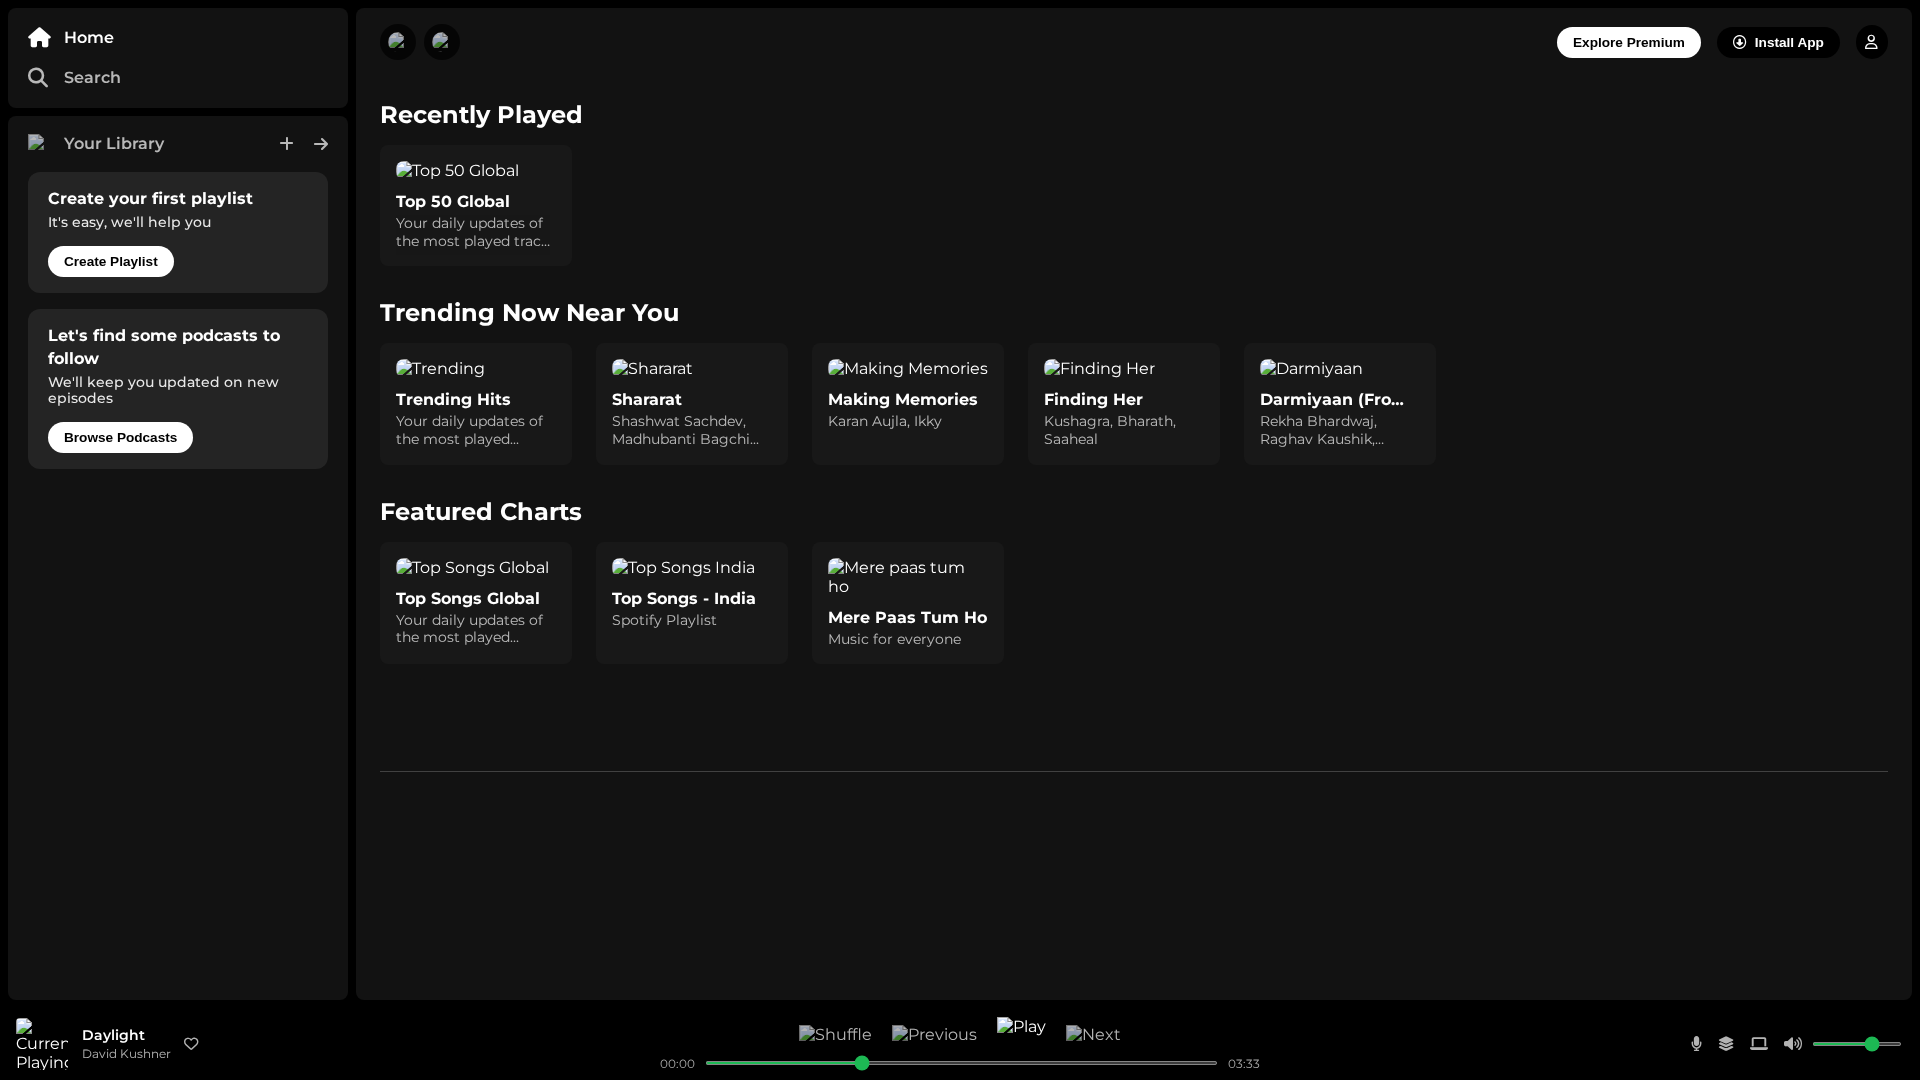
Task: Skip to the Next track
Action: click(1093, 1035)
